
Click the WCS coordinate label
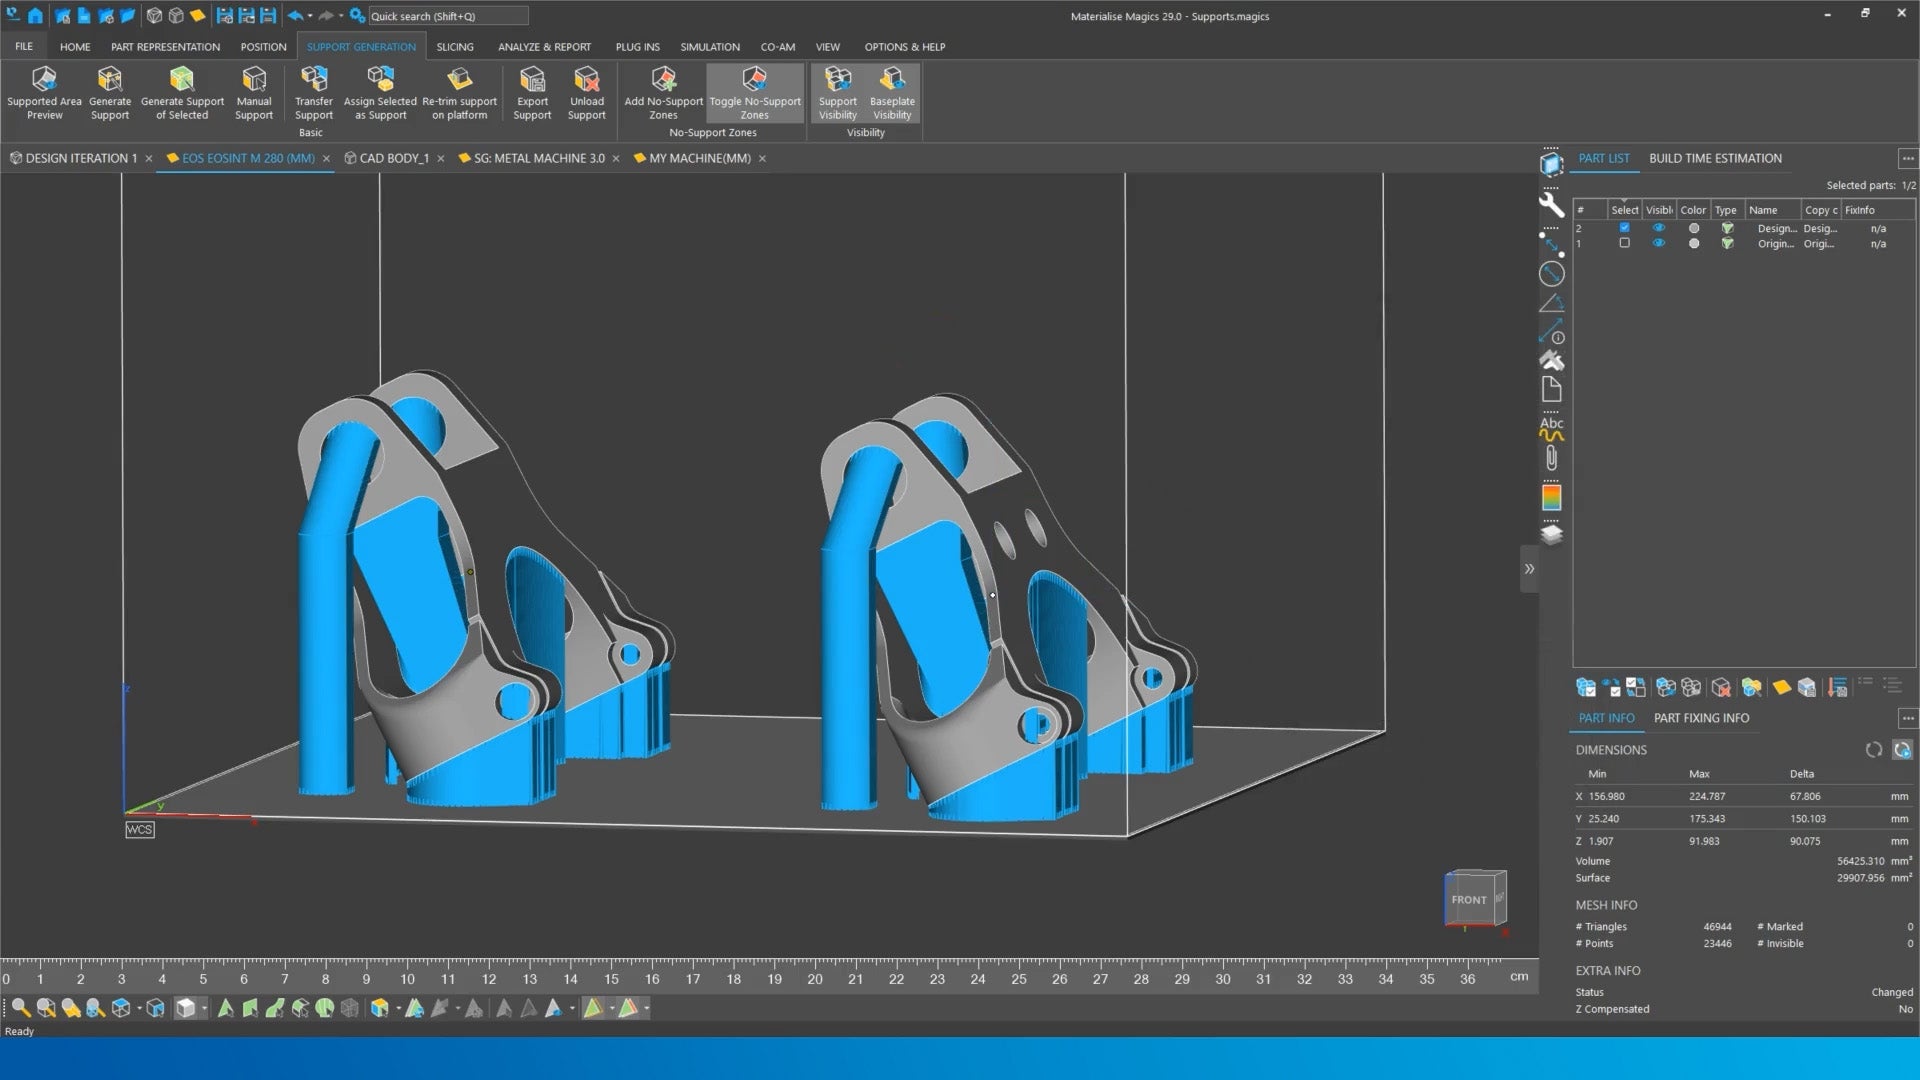140,829
